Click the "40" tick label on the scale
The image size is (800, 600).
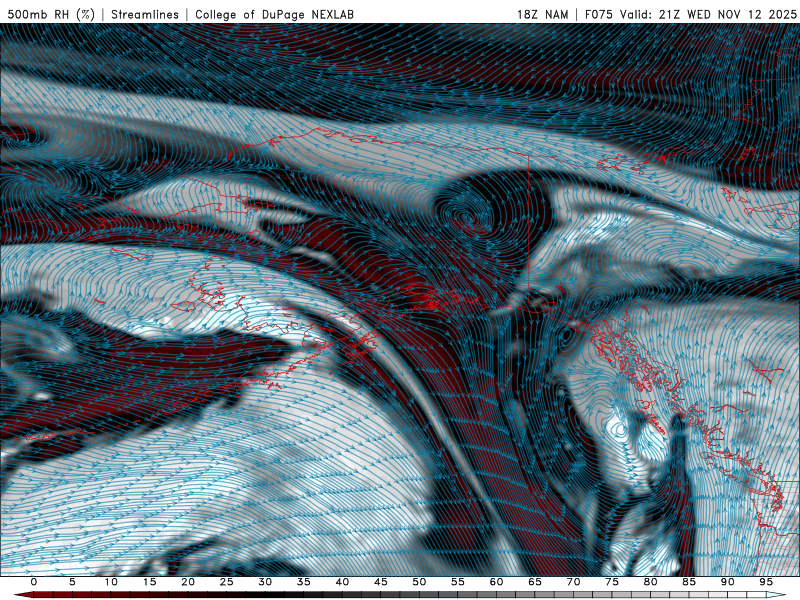click(x=342, y=582)
